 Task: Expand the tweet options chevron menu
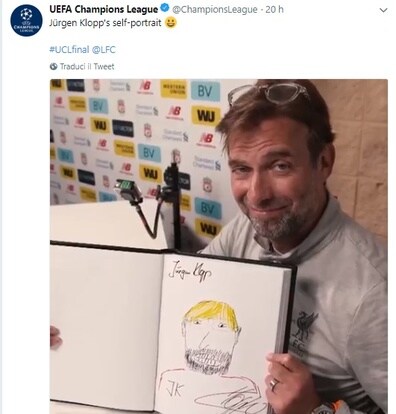pos(384,10)
